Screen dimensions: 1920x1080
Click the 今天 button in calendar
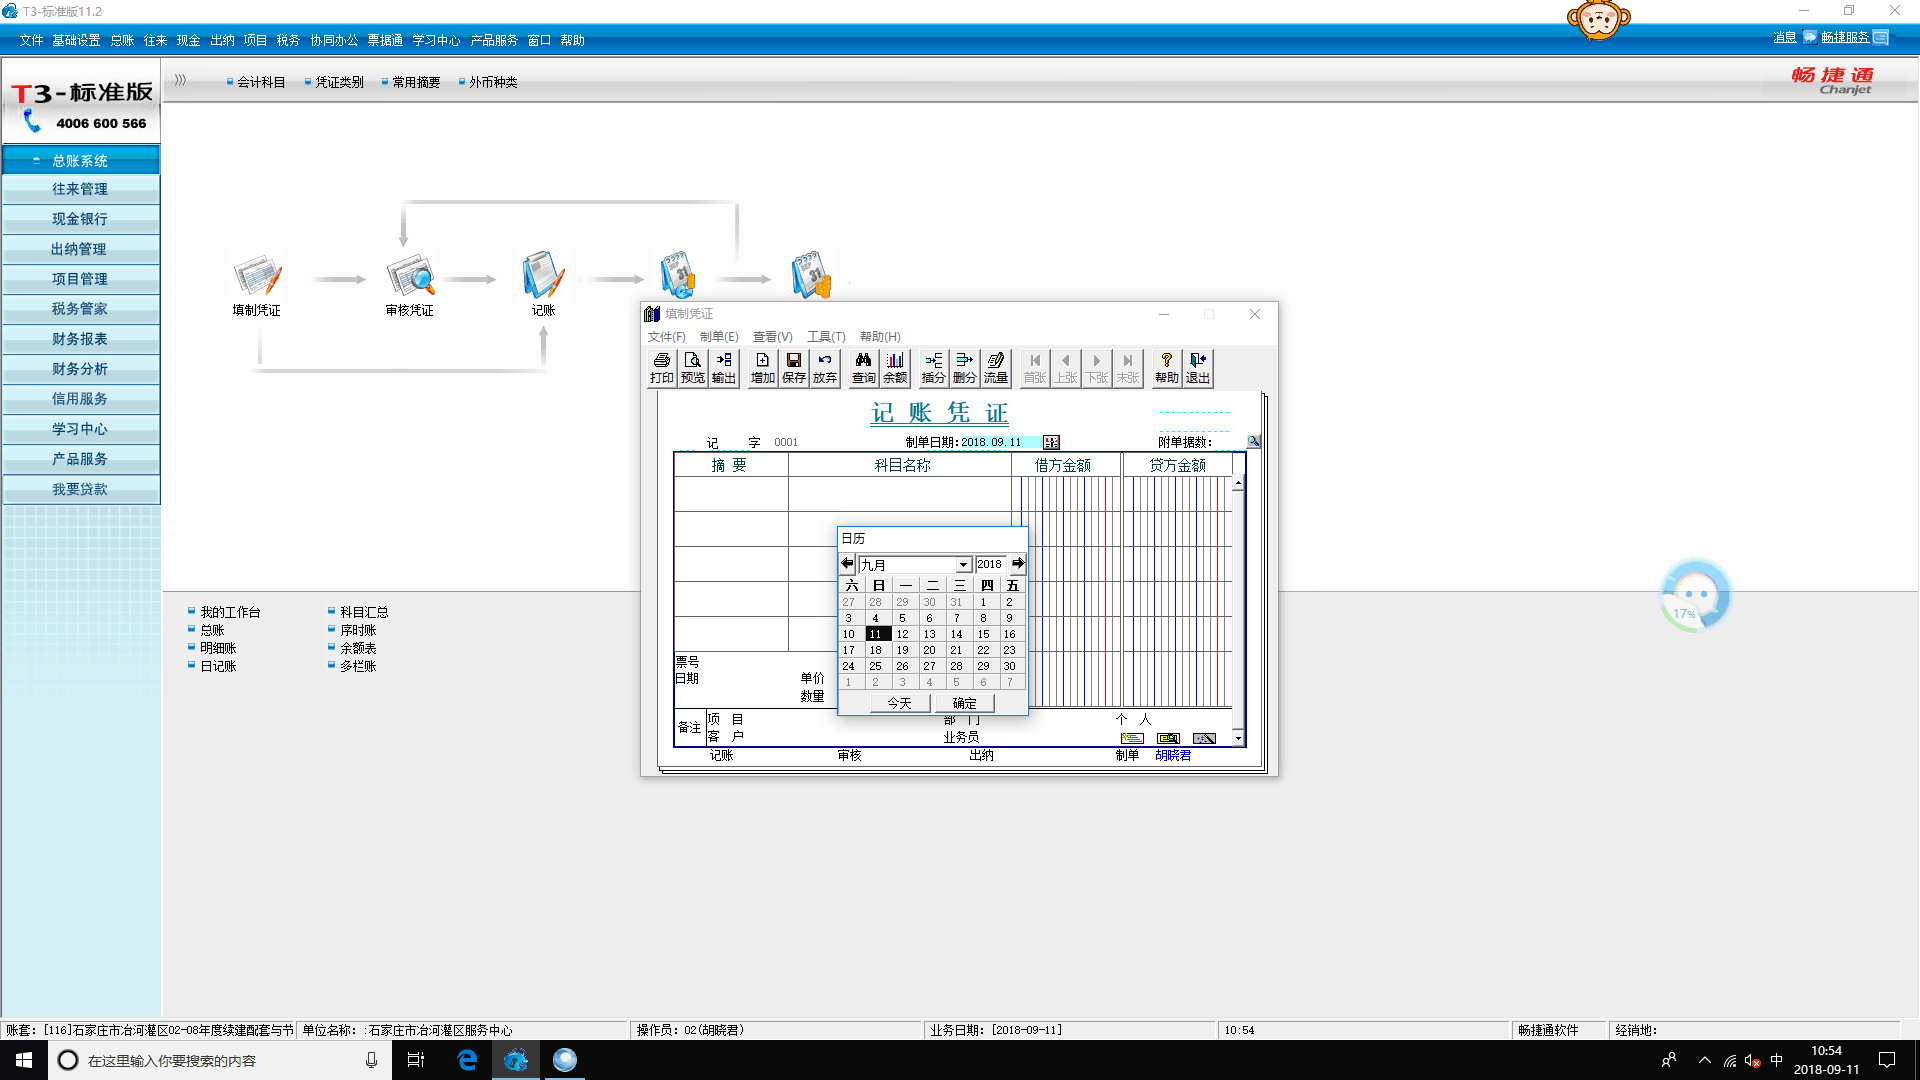click(899, 703)
